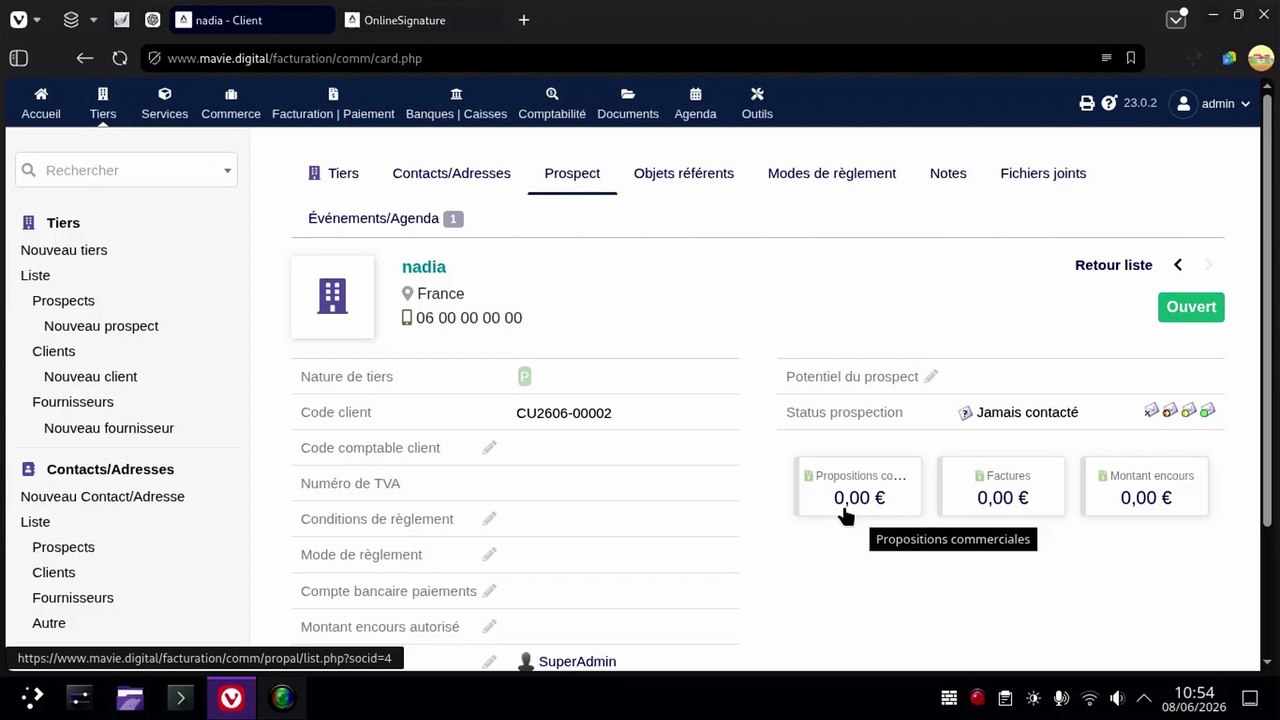Open the workspaces dropdown arrow
The image size is (1280, 720).
pos(93,20)
